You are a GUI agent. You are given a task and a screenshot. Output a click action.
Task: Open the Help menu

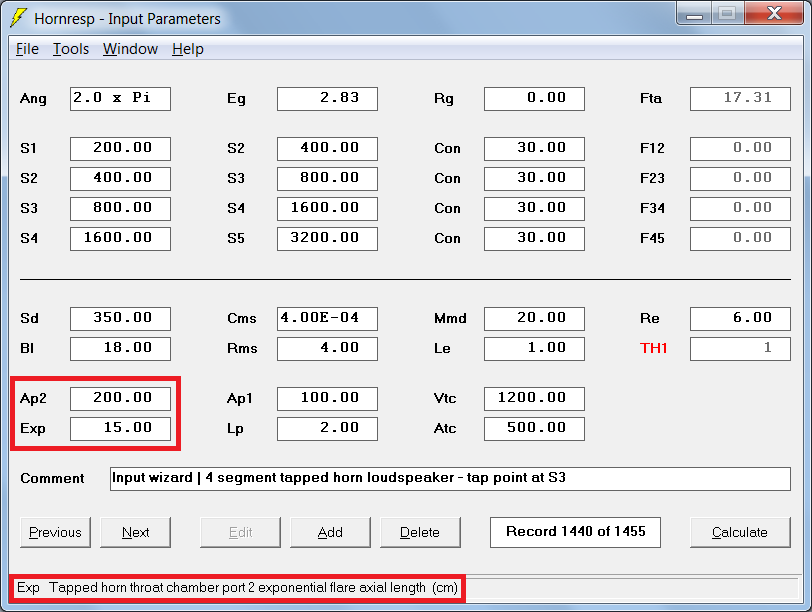point(187,49)
